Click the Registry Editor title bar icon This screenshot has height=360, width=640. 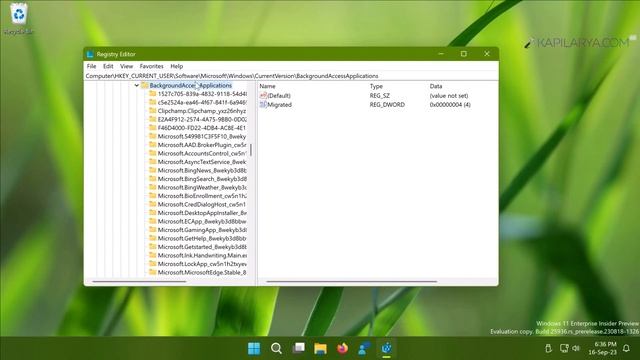90,54
